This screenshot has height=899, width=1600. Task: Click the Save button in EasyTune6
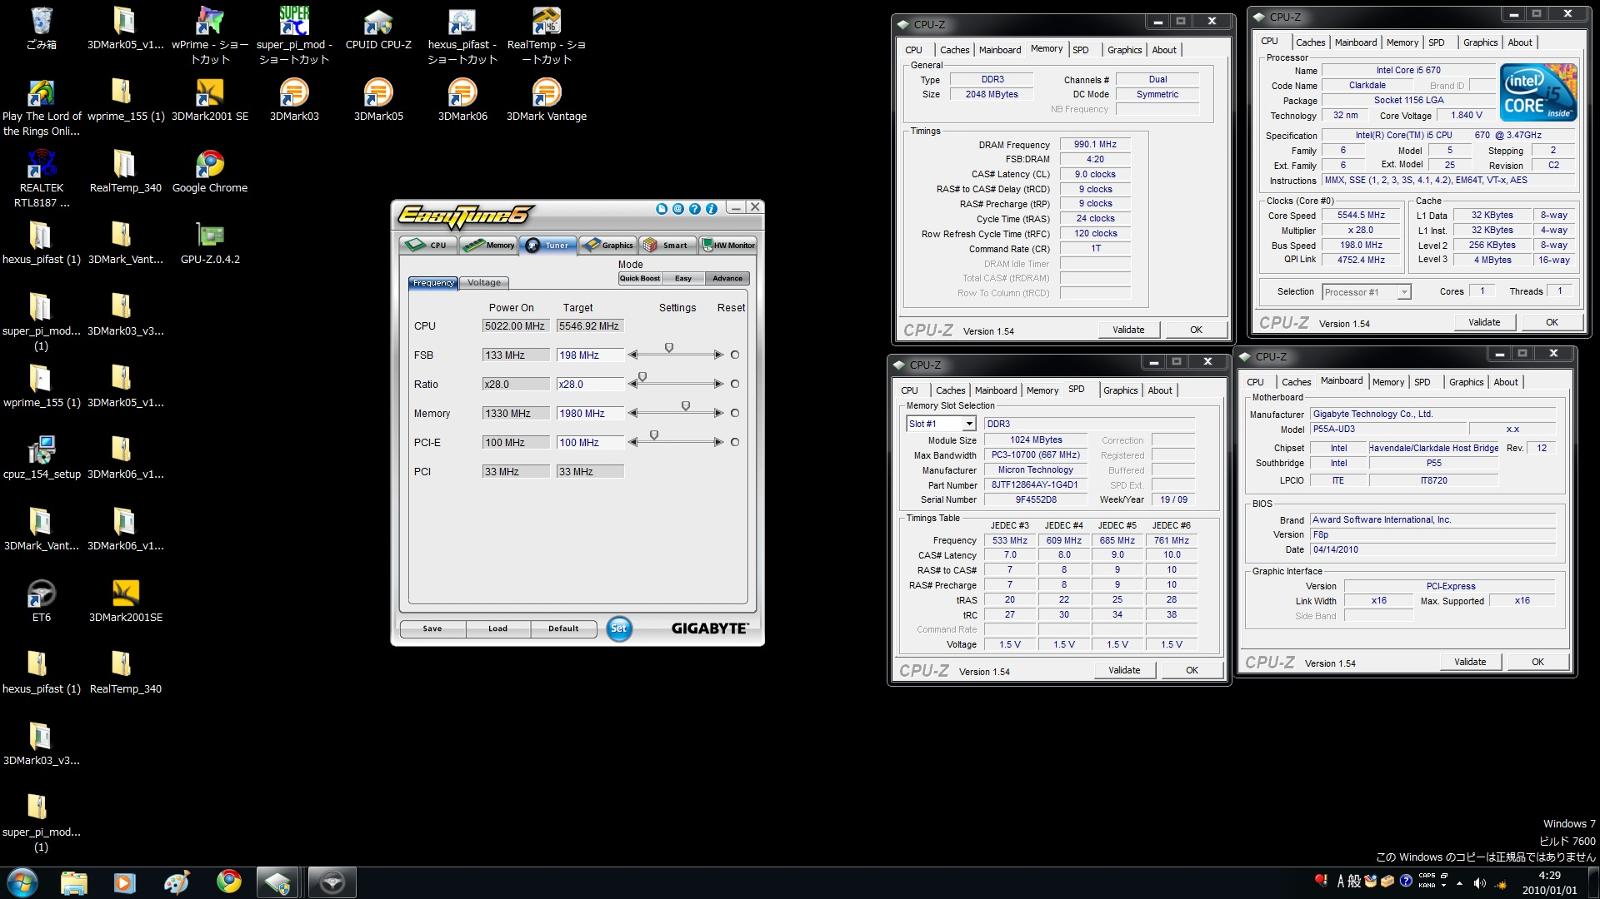pos(432,629)
